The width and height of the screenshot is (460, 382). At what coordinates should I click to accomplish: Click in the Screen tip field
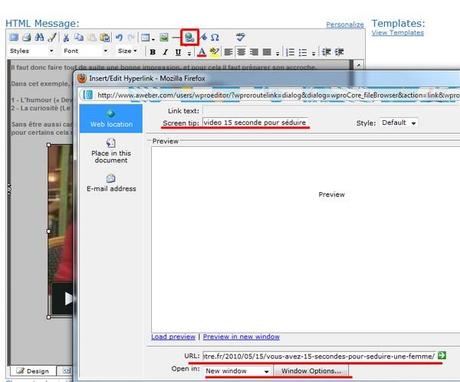[x=255, y=122]
